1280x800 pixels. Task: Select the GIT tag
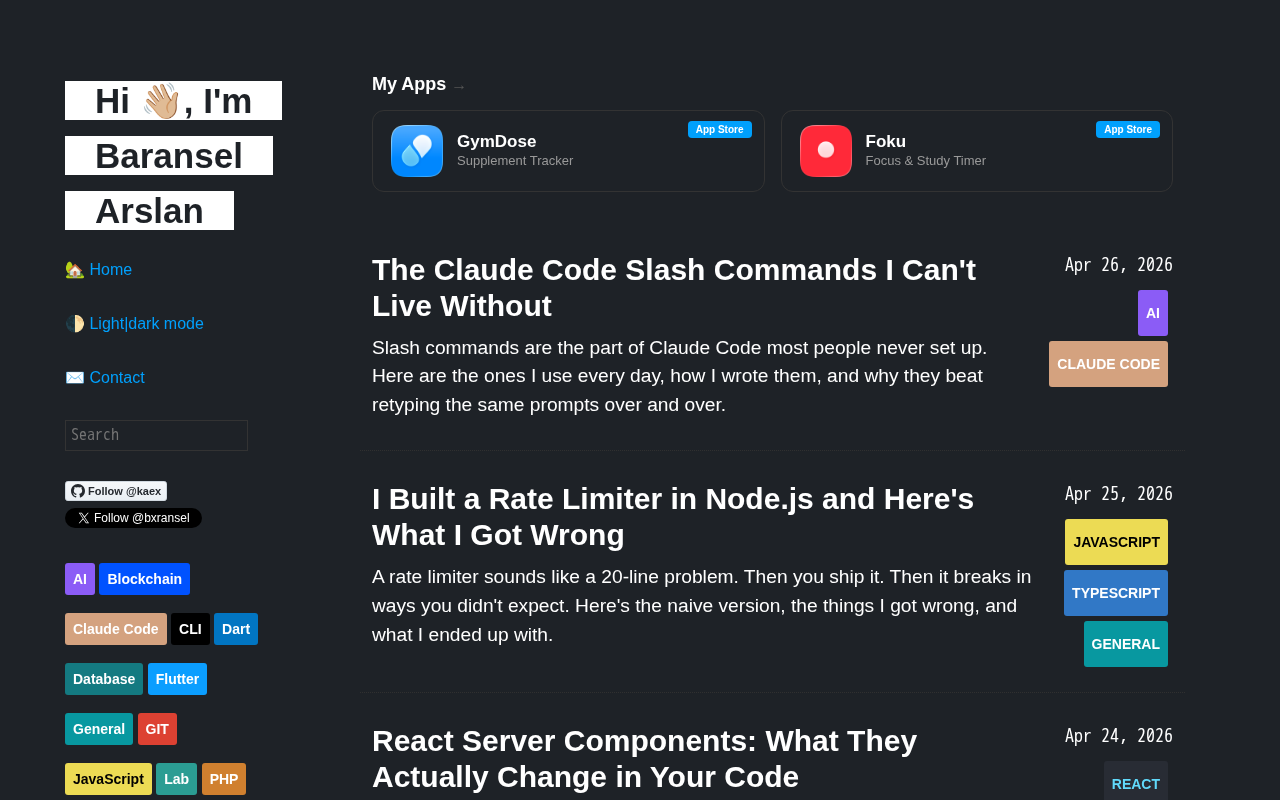coord(157,729)
